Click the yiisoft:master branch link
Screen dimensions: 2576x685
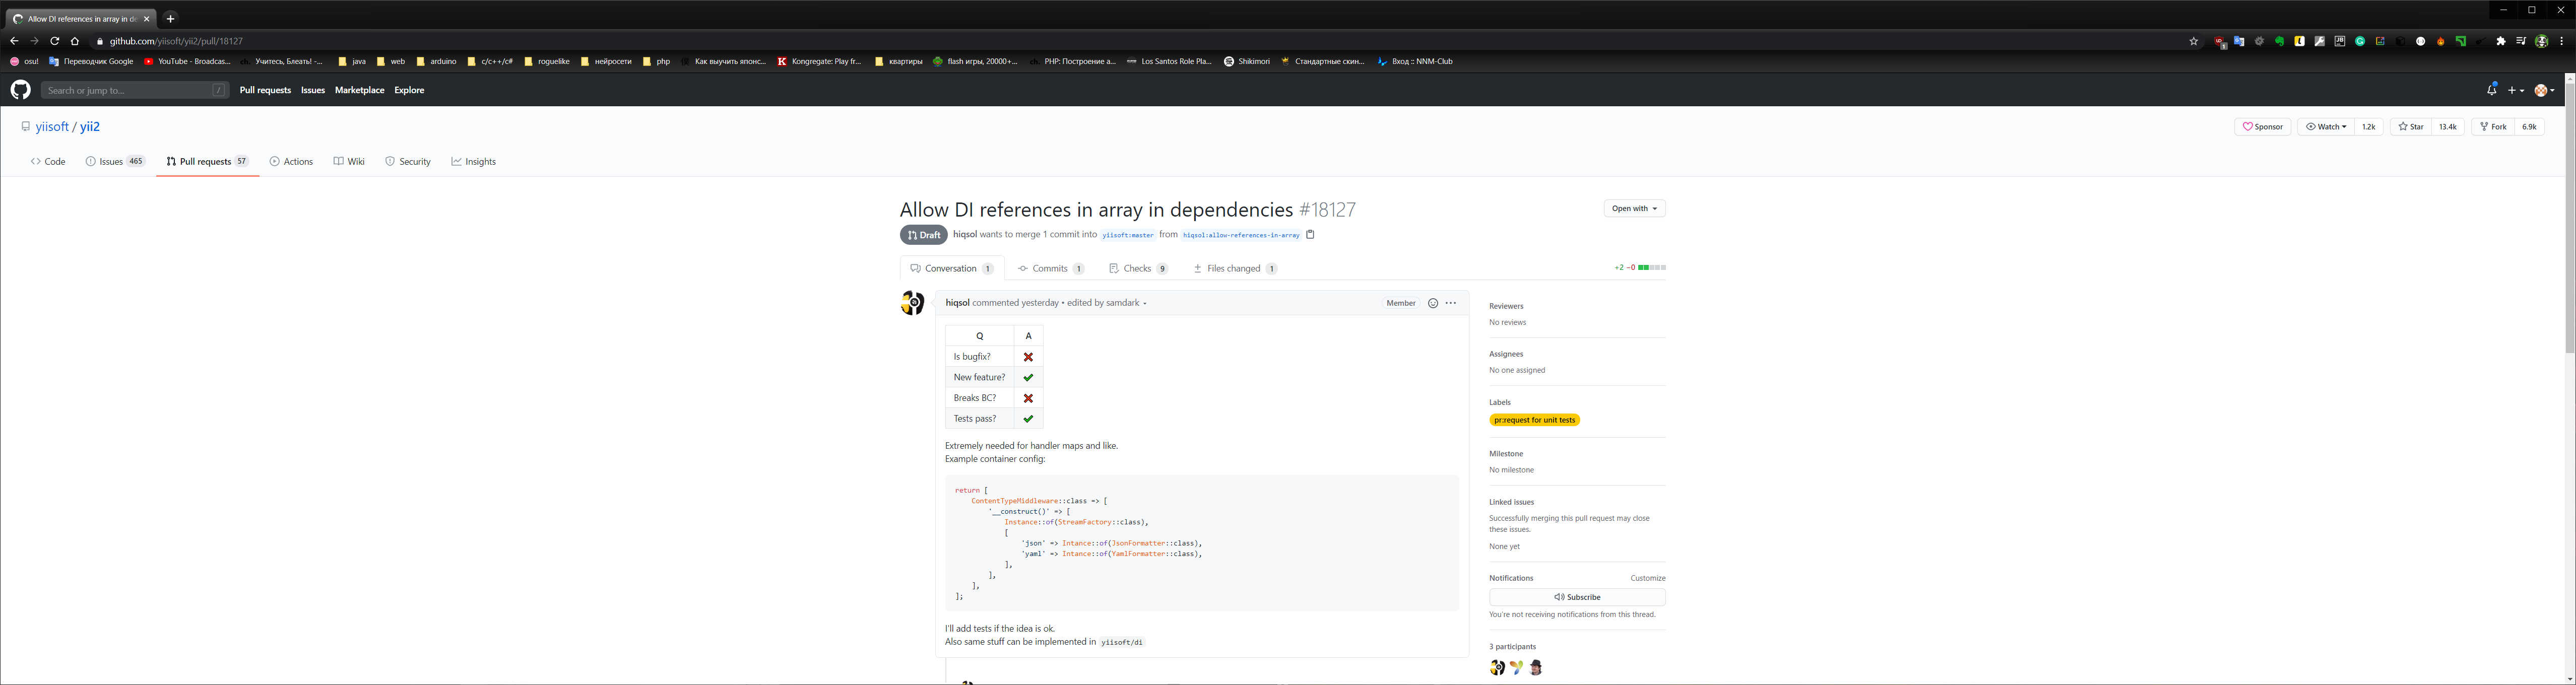[x=1128, y=235]
